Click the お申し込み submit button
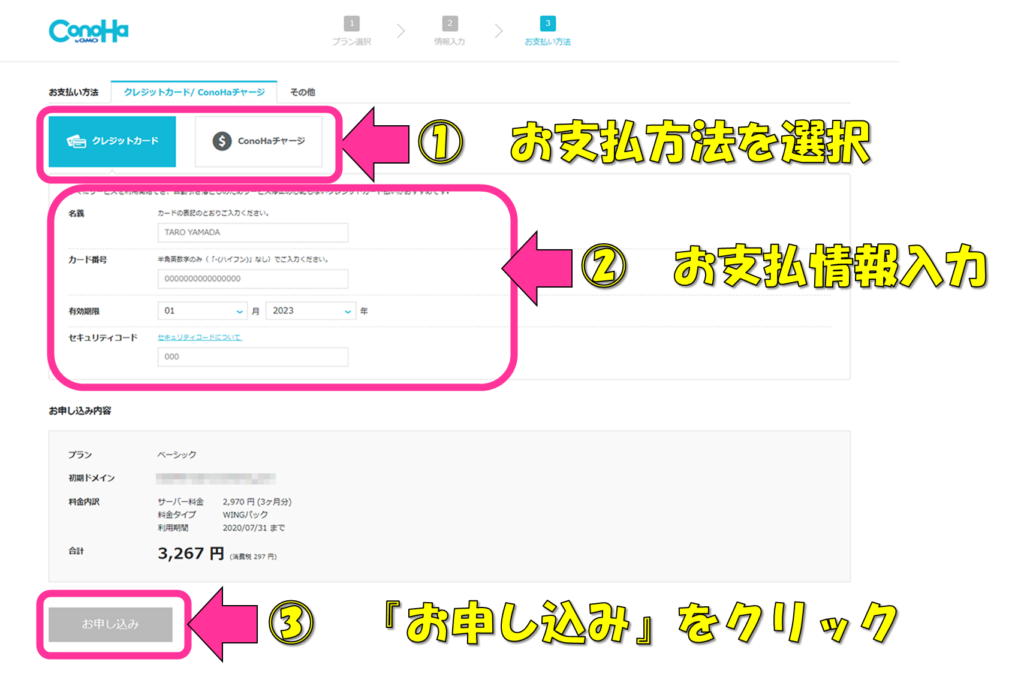 (x=110, y=624)
